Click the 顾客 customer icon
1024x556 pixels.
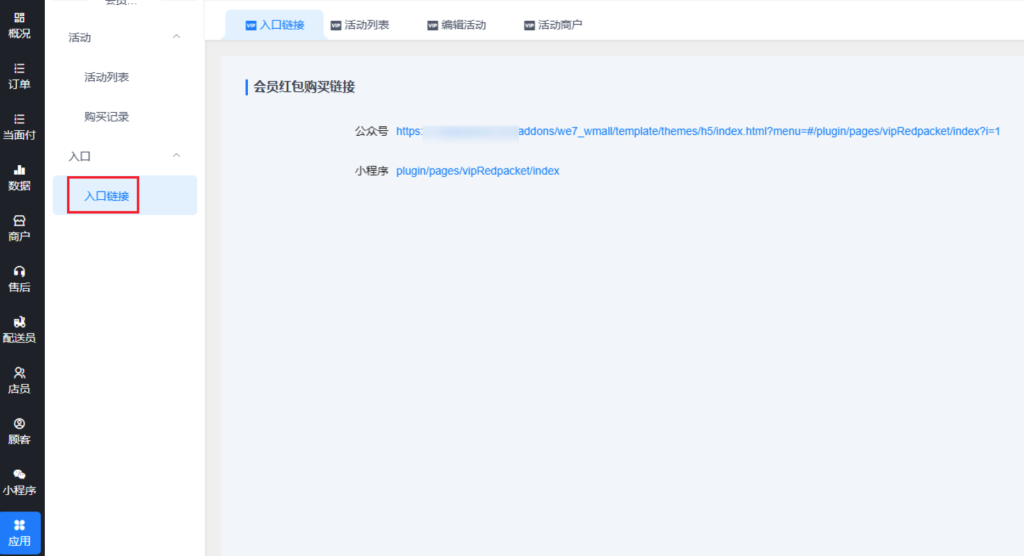[20, 423]
